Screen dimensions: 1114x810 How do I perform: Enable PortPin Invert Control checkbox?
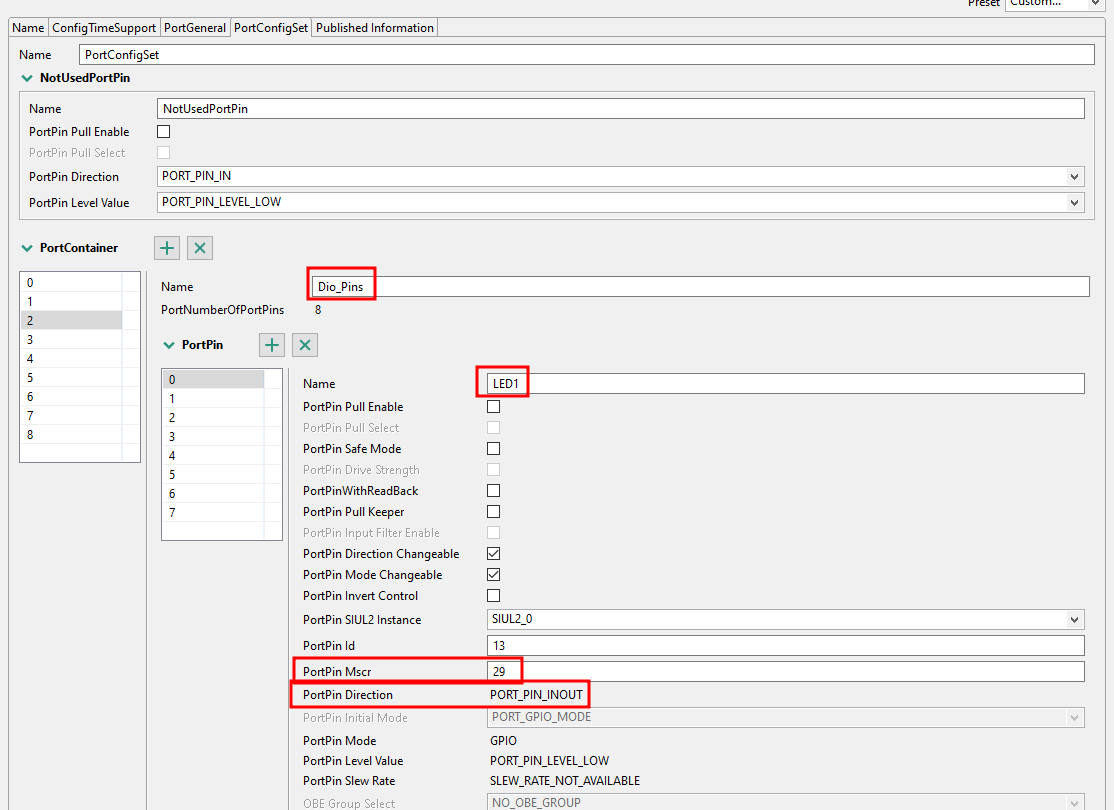[493, 595]
